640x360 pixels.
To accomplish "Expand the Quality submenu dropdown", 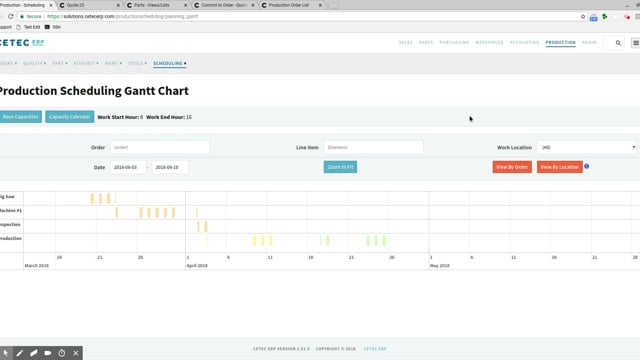I will pos(34,63).
